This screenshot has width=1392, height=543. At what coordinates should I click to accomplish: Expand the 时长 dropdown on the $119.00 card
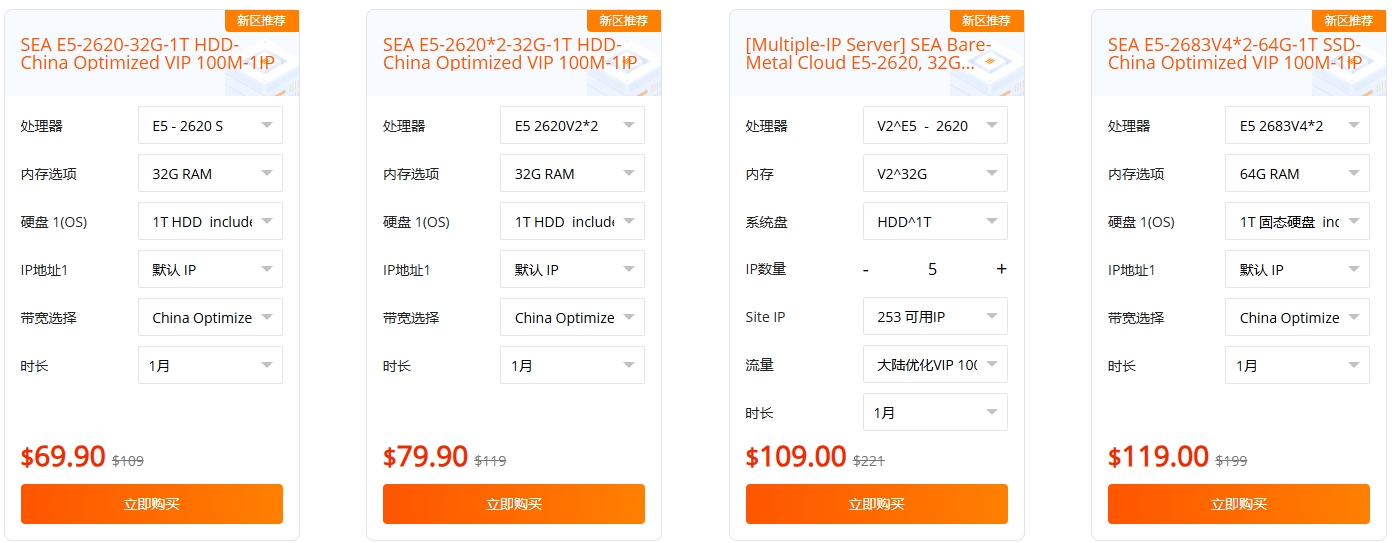[1297, 366]
